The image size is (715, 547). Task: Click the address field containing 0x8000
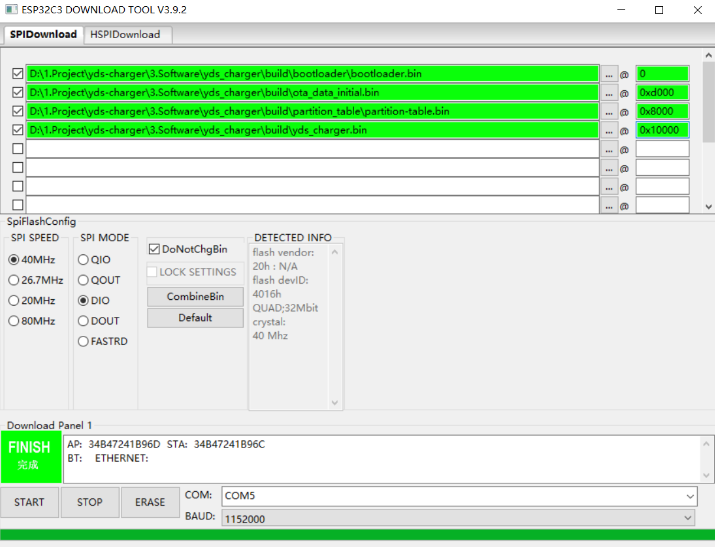pyautogui.click(x=662, y=111)
